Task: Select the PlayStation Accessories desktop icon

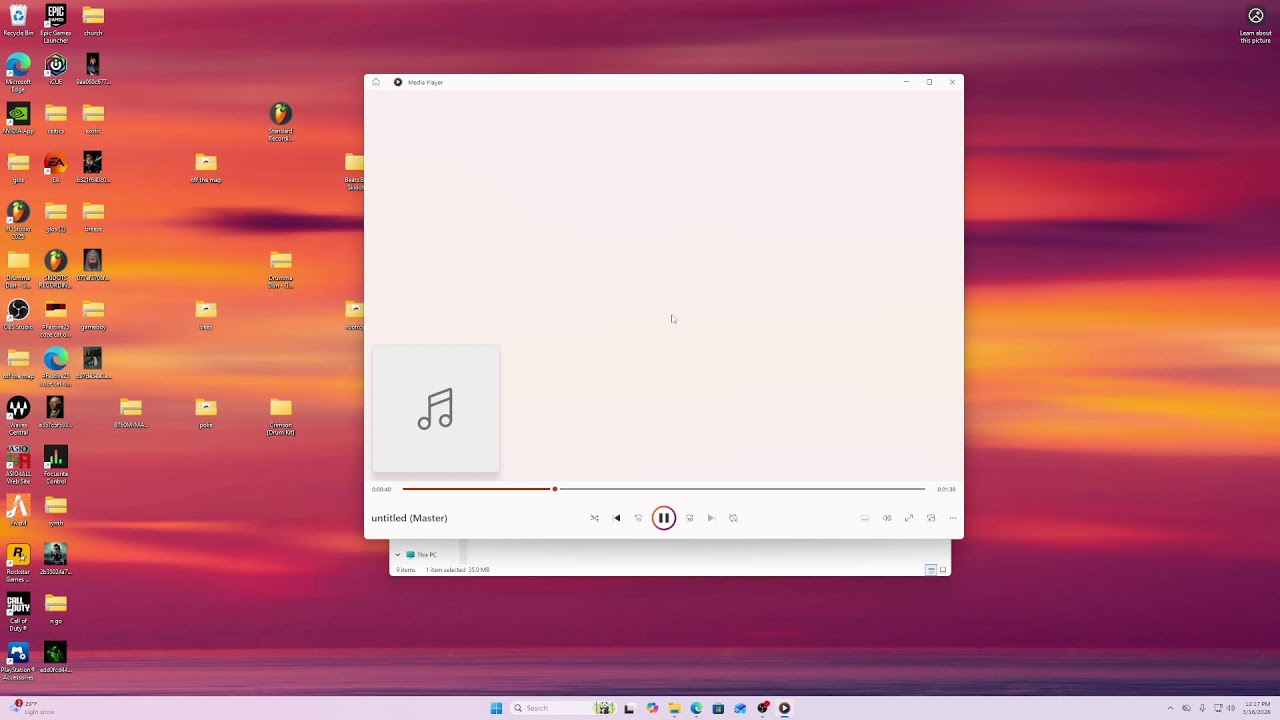Action: point(18,660)
